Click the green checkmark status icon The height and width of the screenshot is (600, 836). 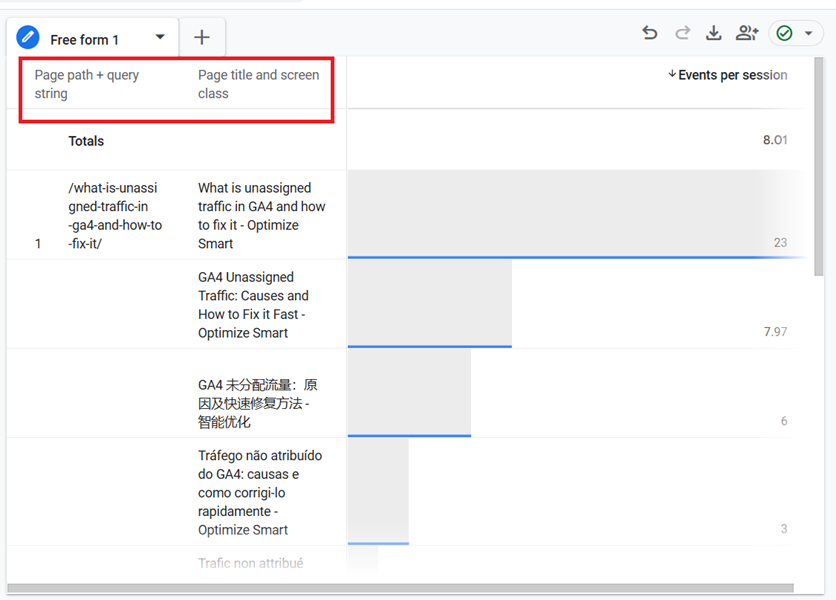[x=786, y=33]
